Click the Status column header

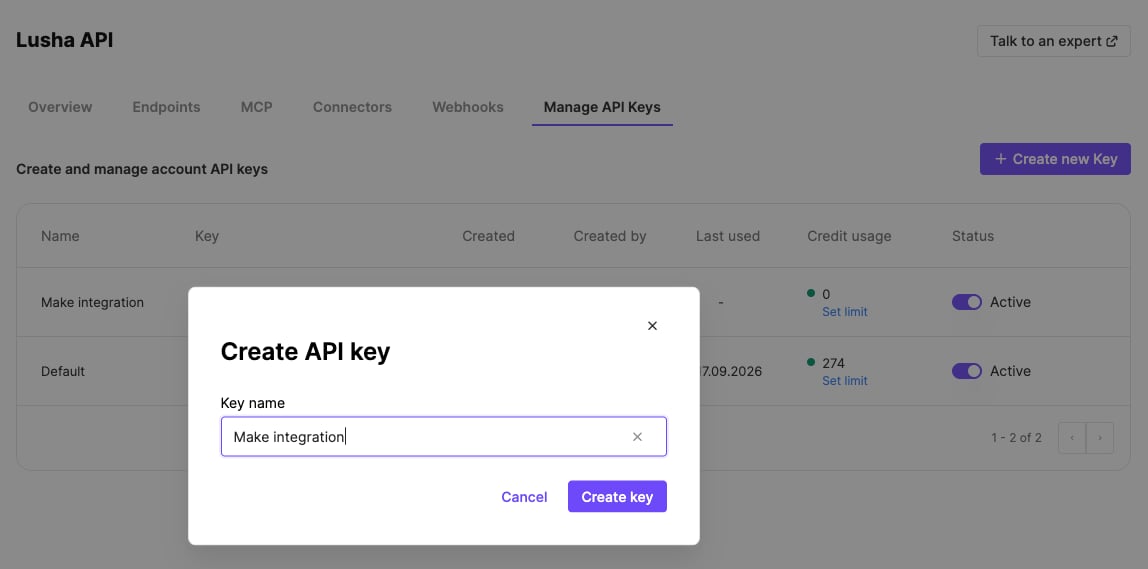tap(973, 236)
